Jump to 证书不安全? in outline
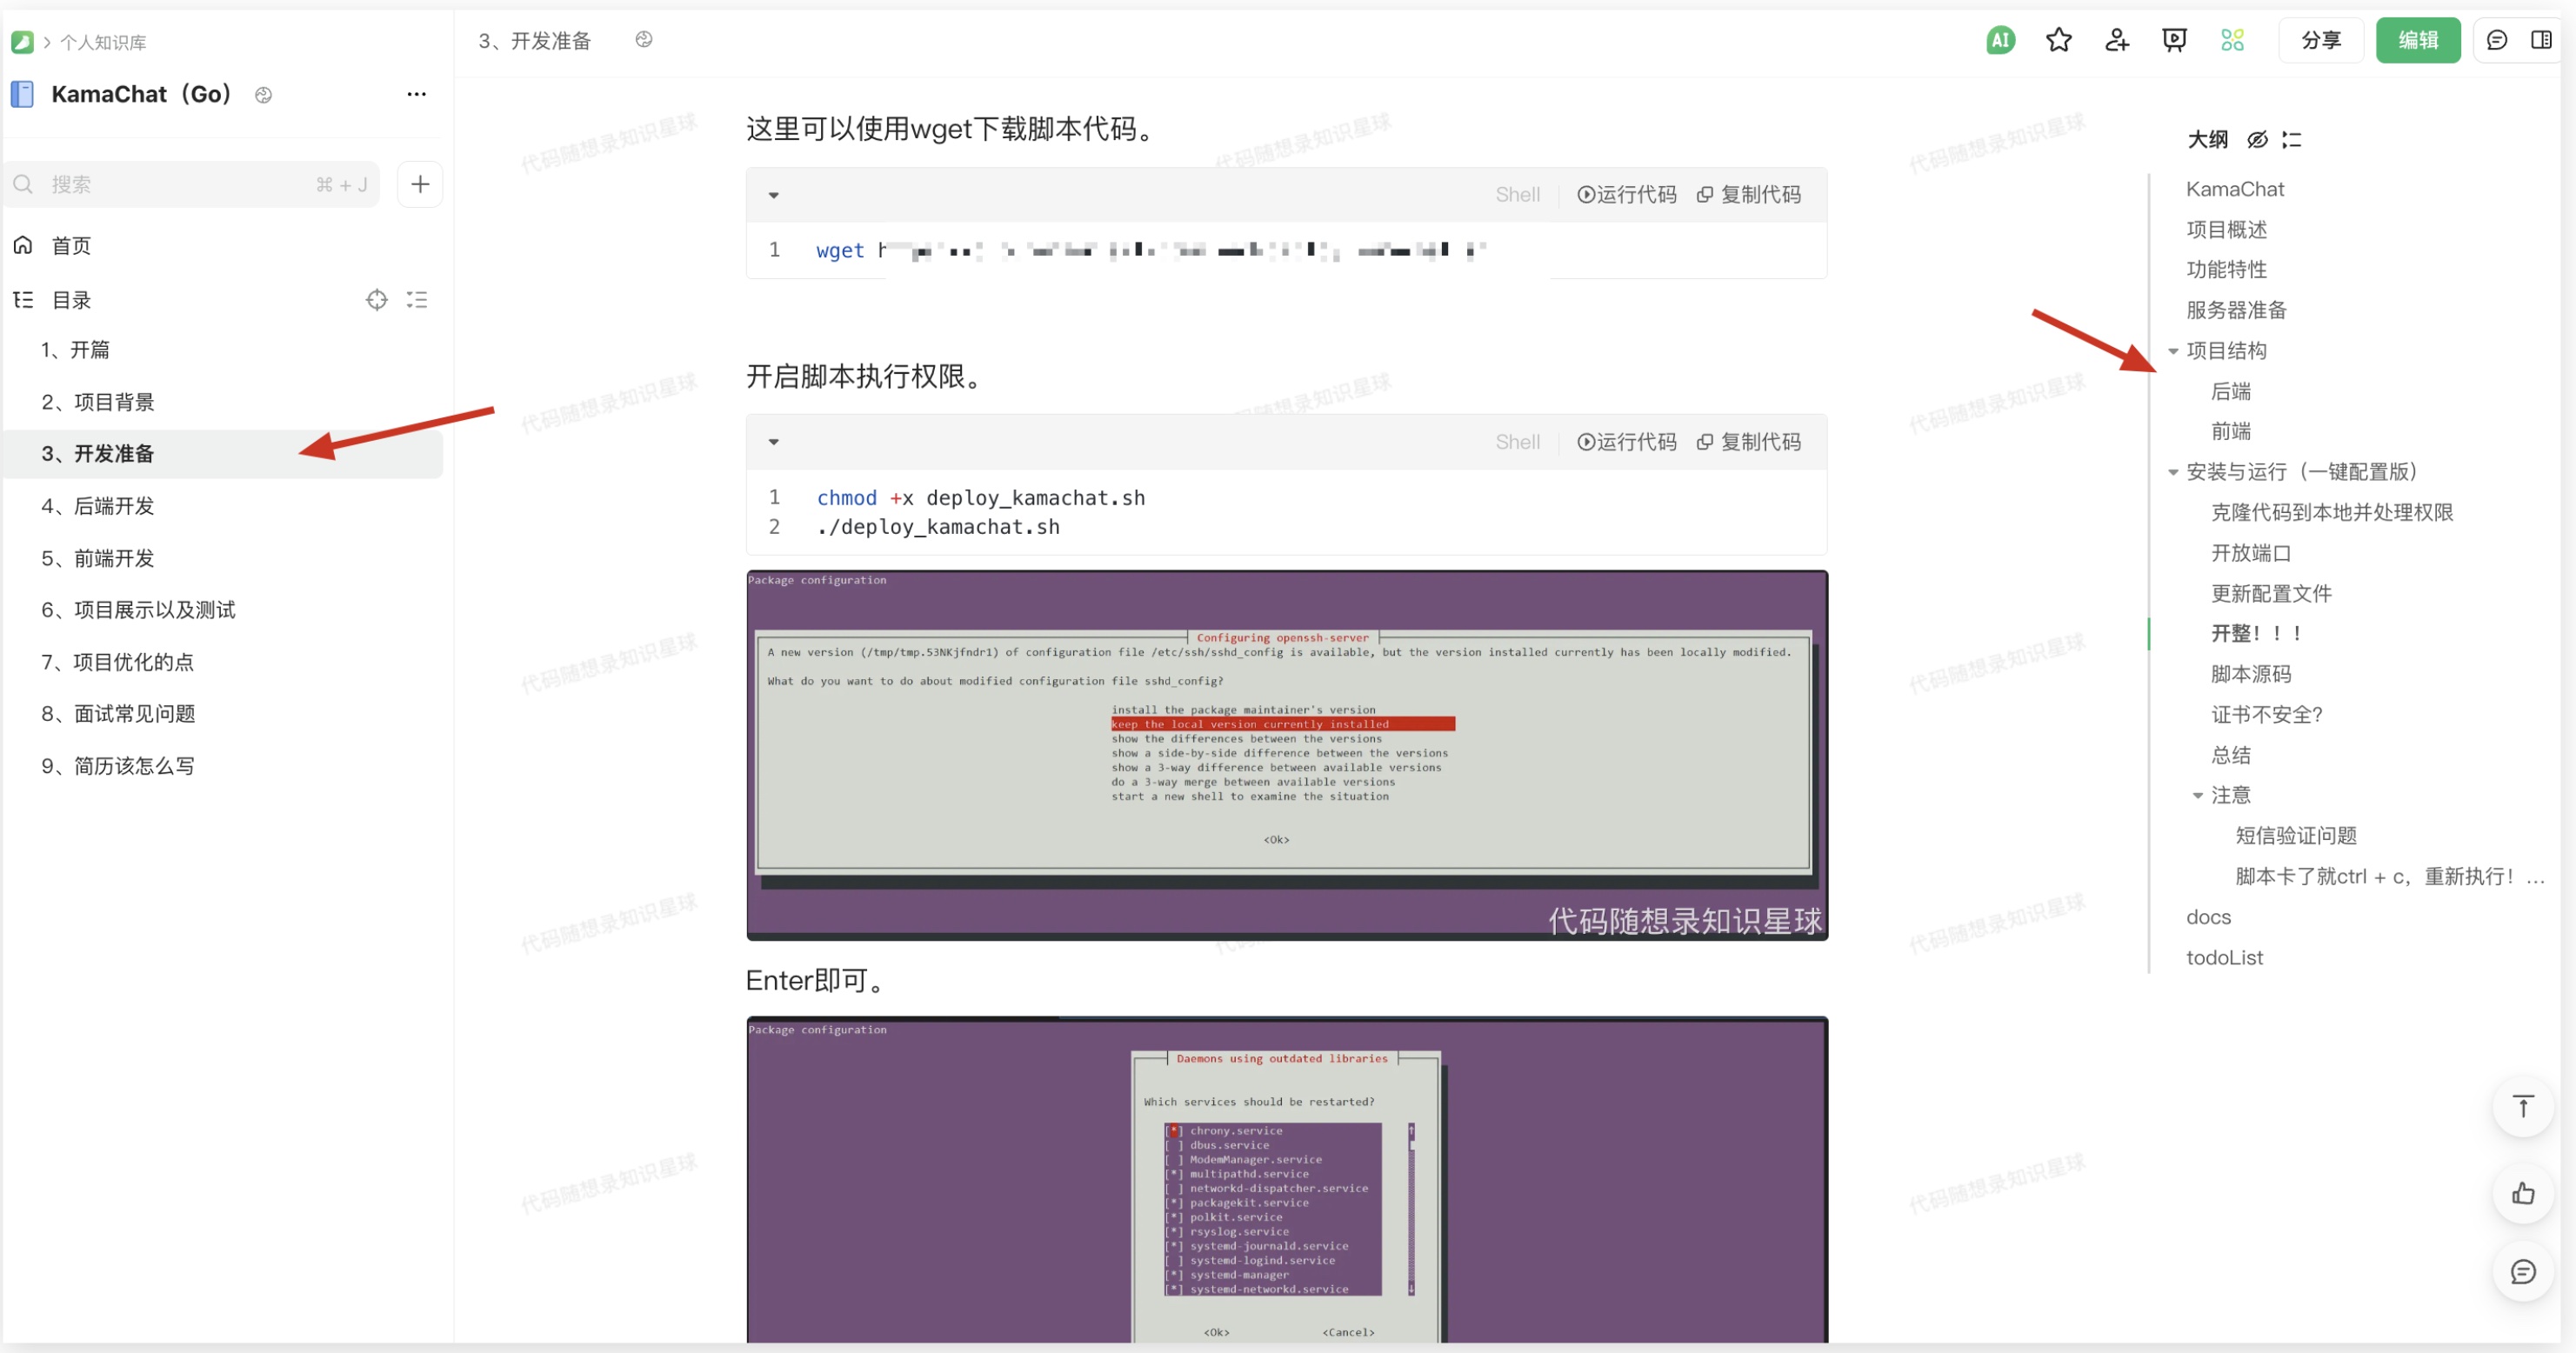2576x1353 pixels. coord(2266,715)
